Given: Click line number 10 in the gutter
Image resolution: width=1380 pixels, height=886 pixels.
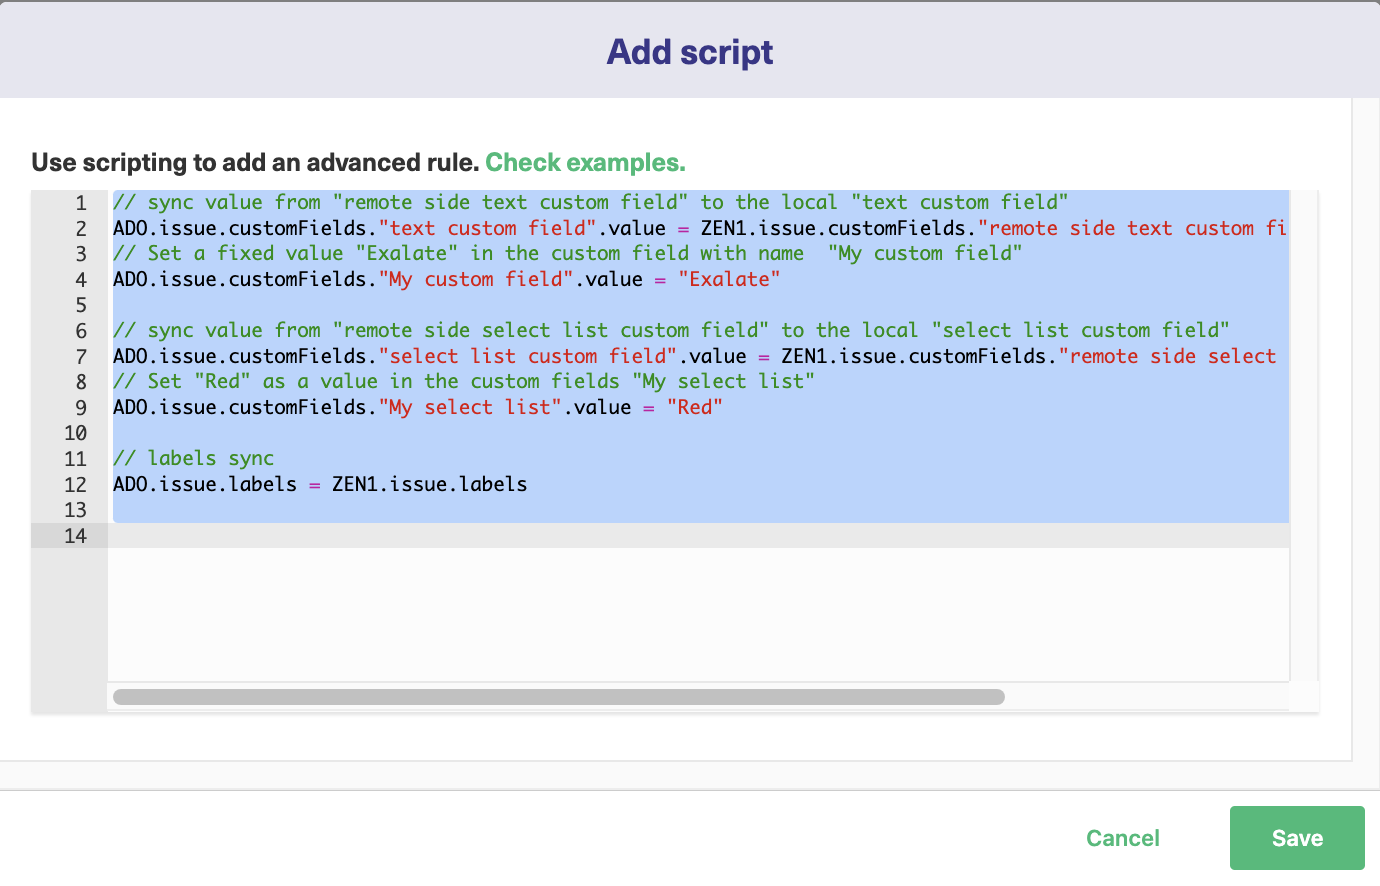Looking at the screenshot, I should click(75, 433).
